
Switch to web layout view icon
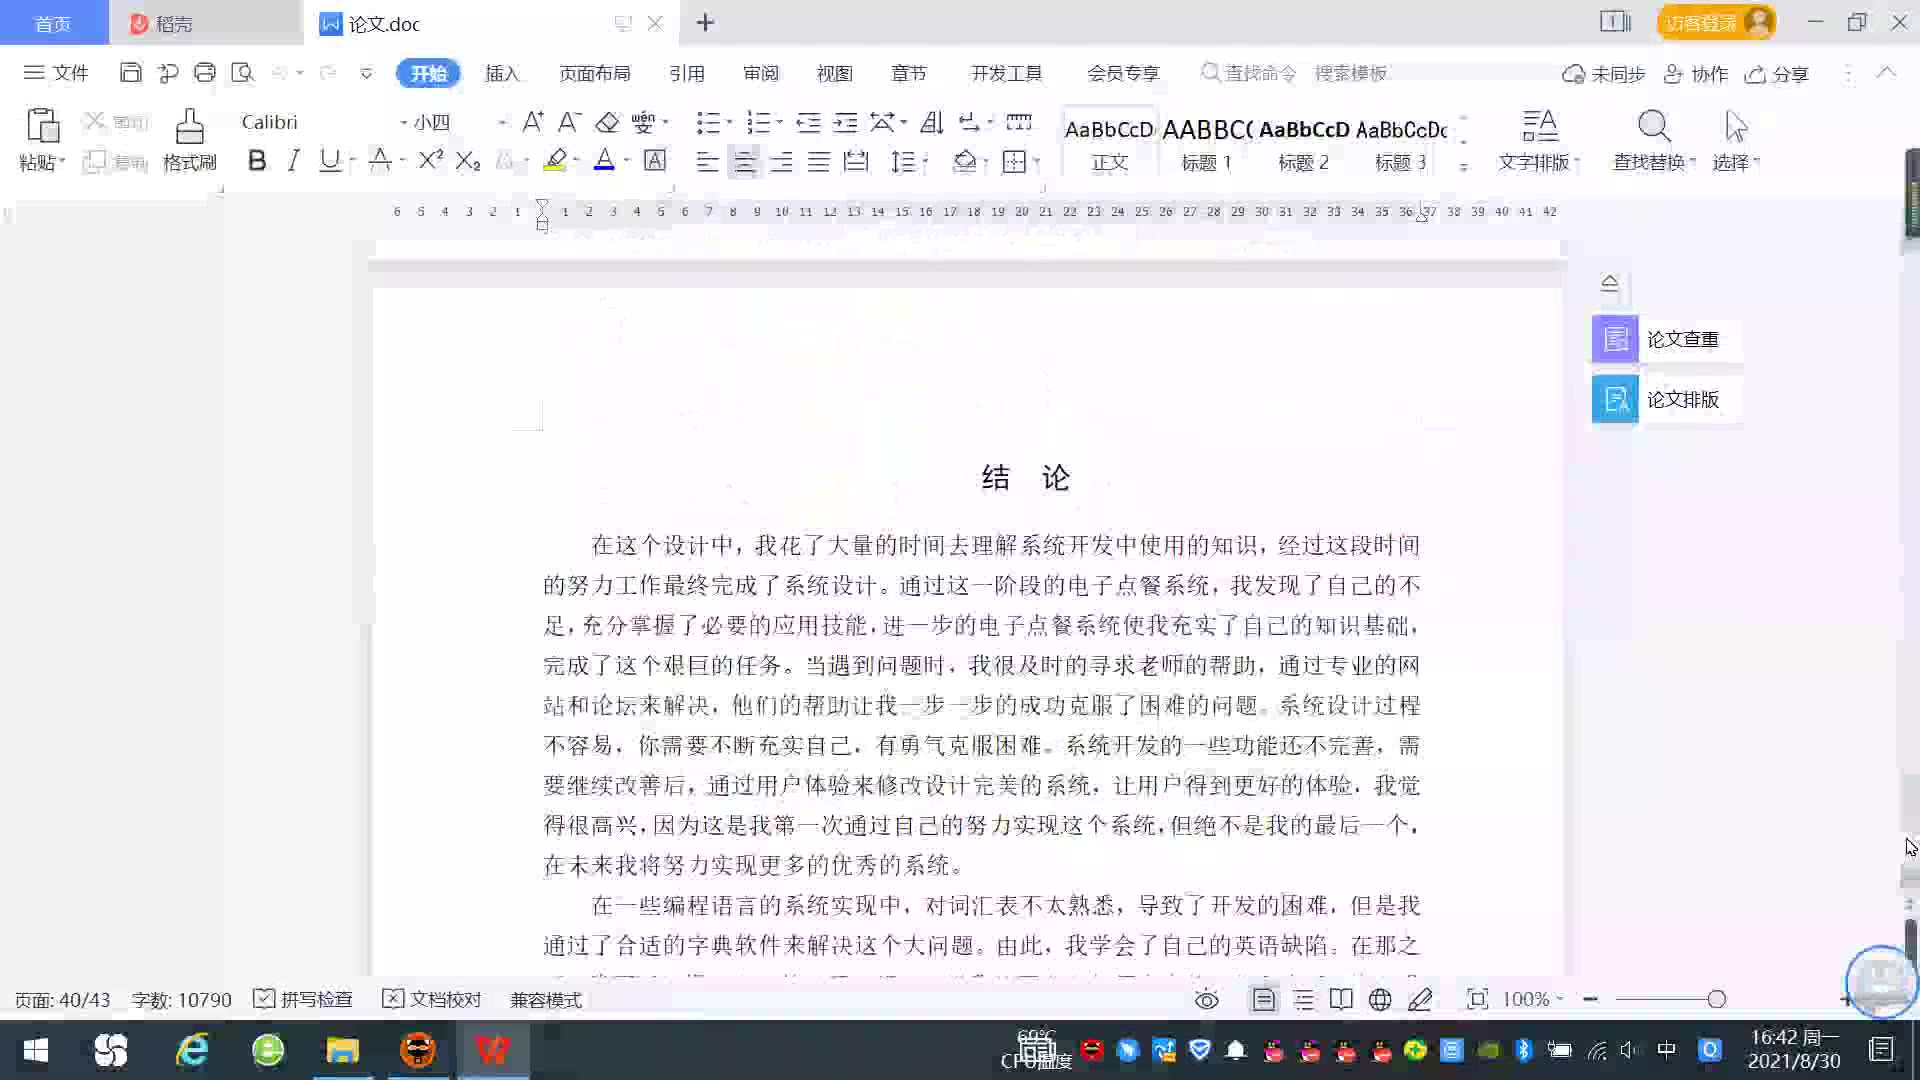click(x=1380, y=999)
